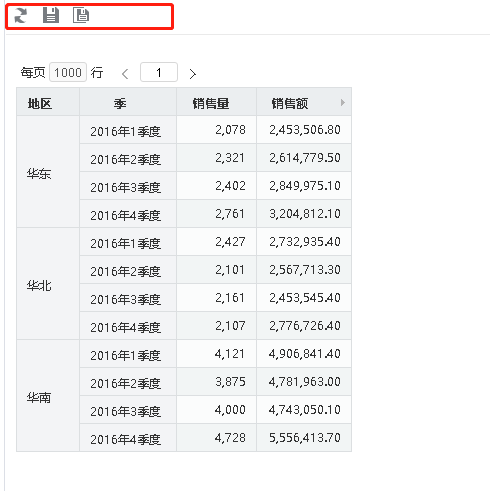This screenshot has height=491, width=490.
Task: Click the 华南 region cell
Action: [48, 396]
